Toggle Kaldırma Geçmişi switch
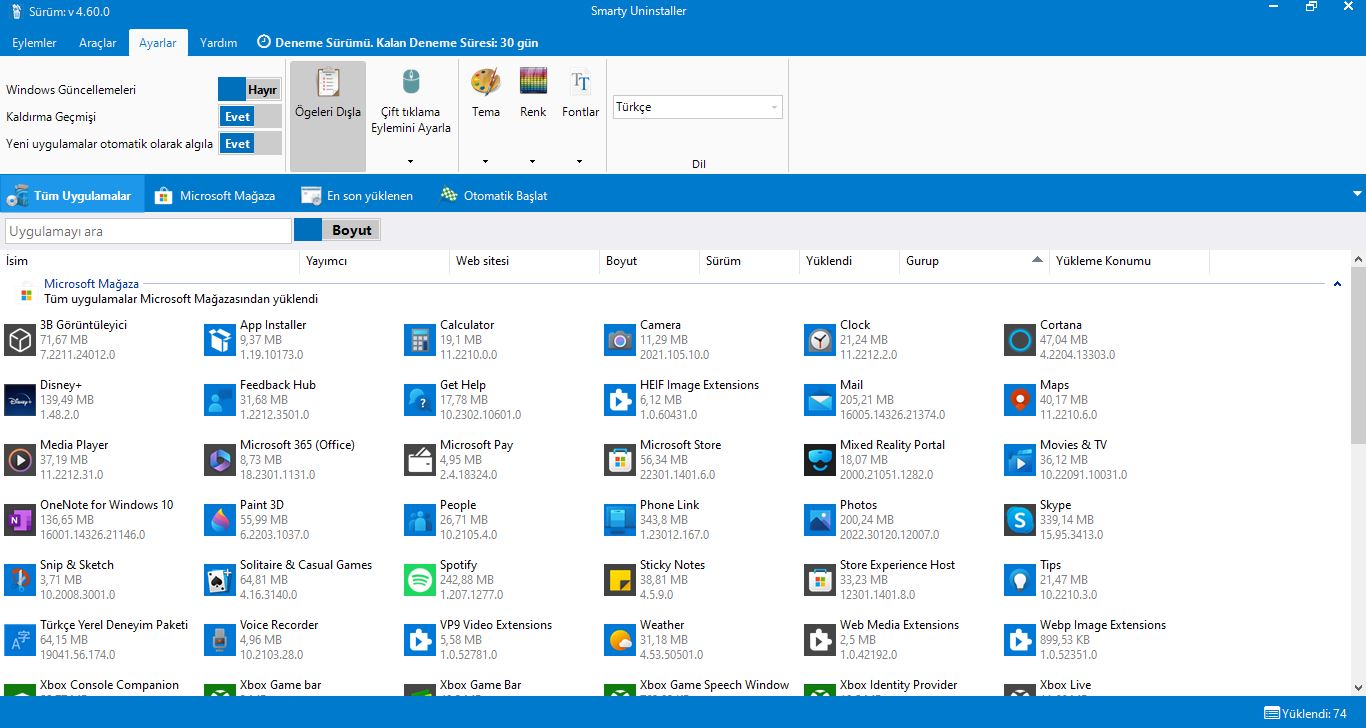 250,116
